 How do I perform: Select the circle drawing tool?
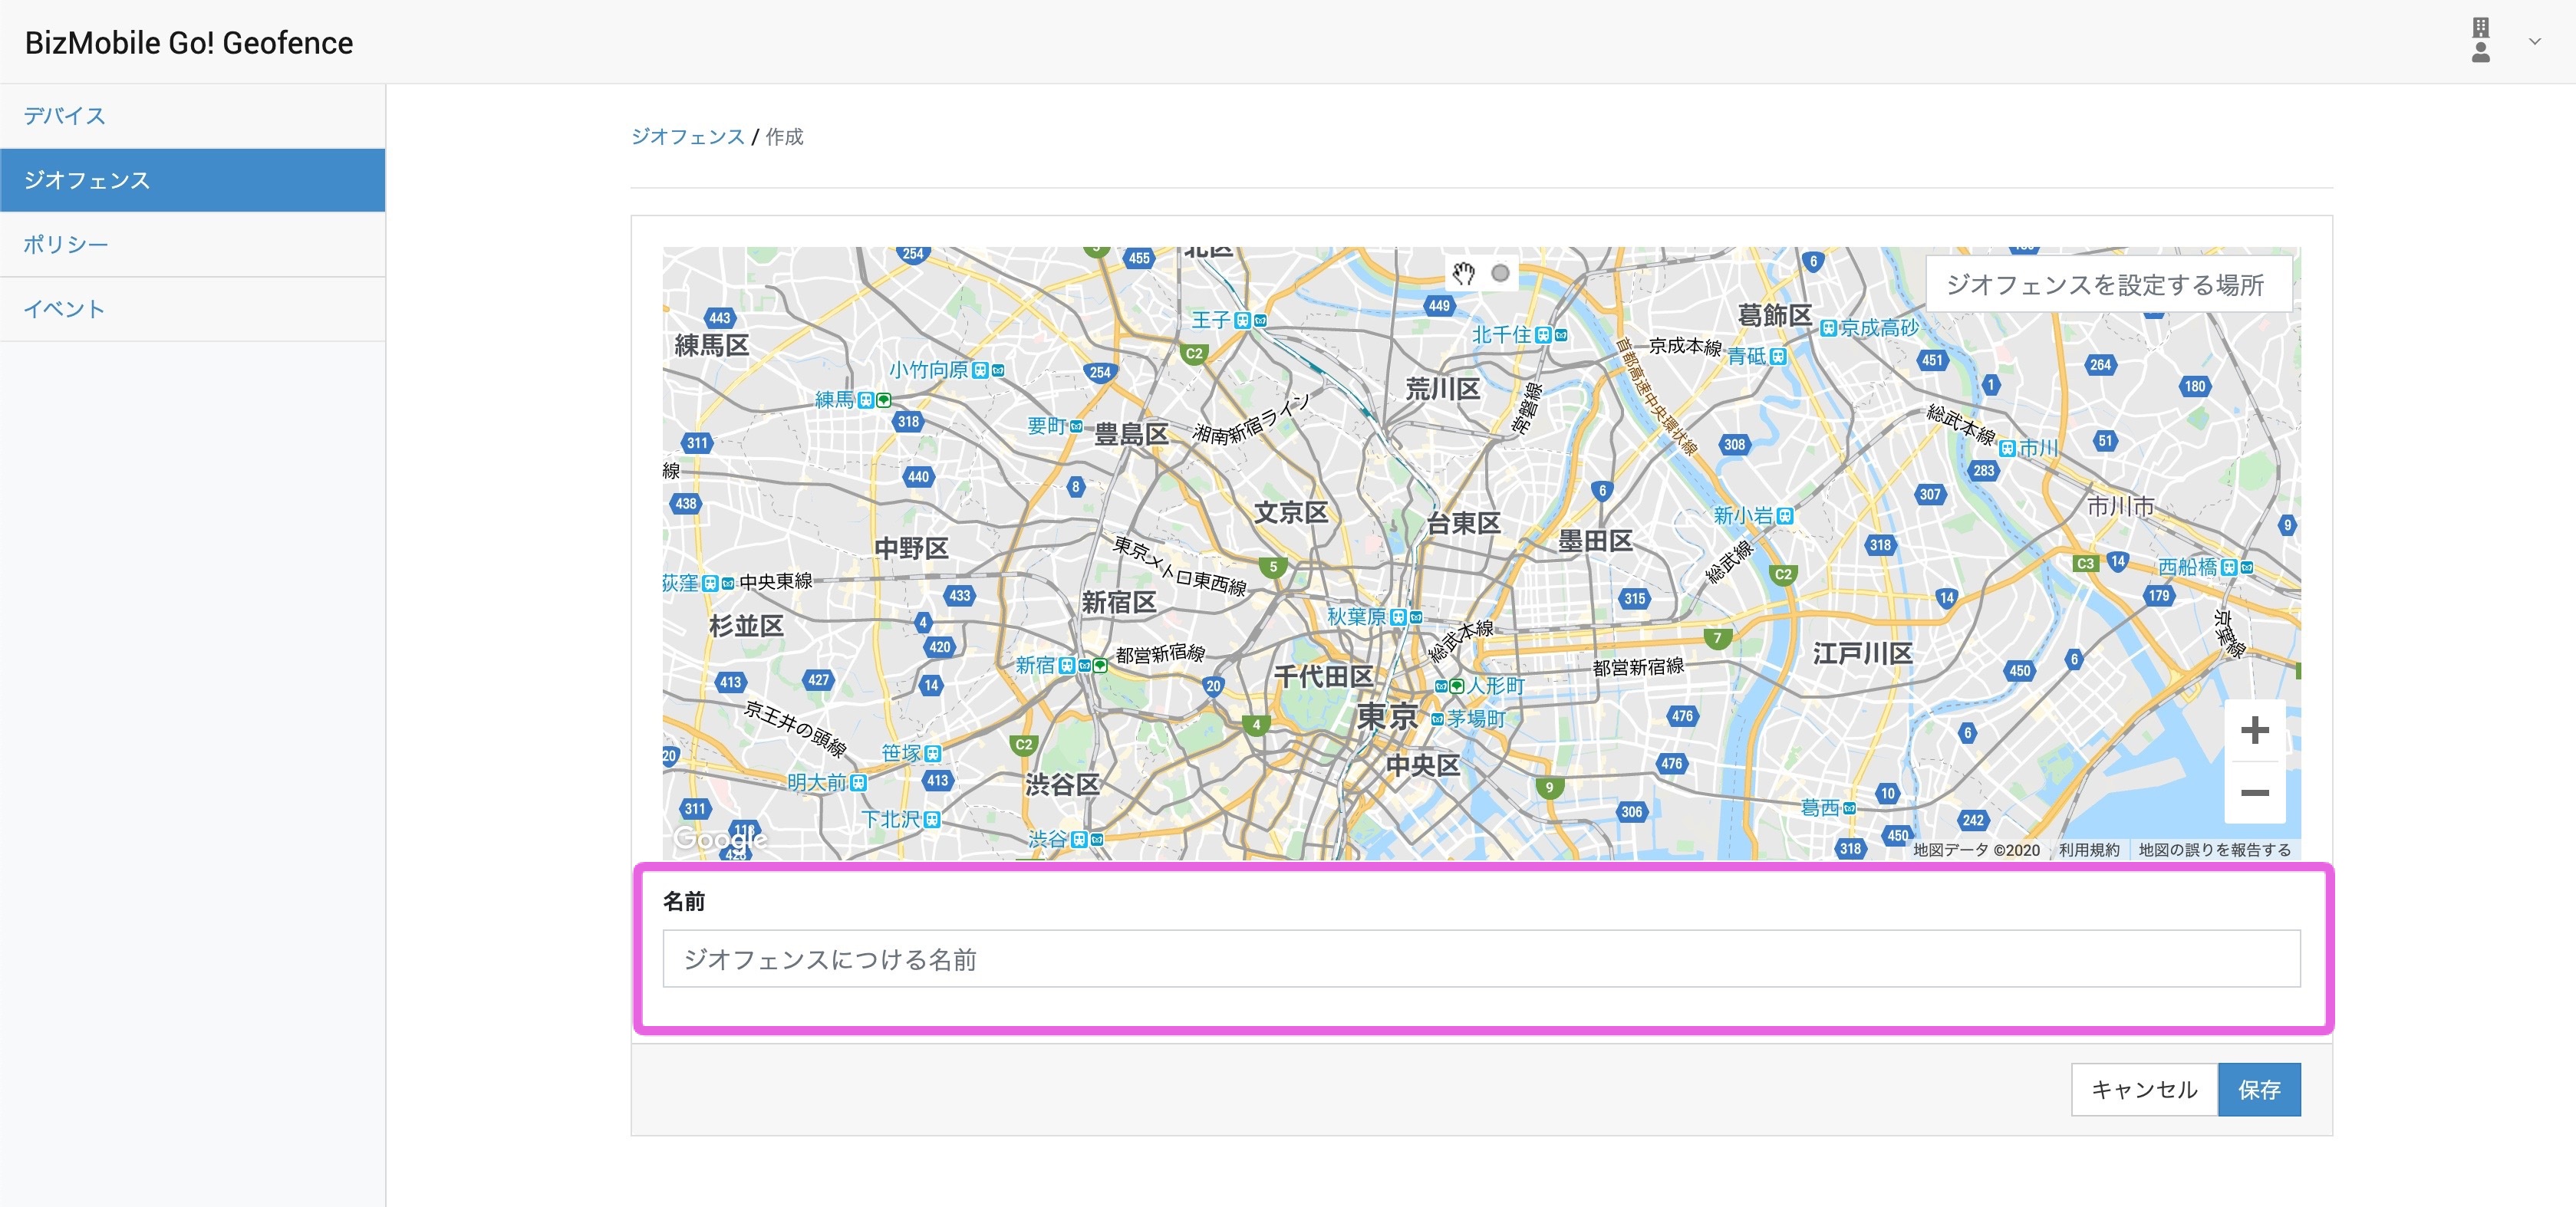1500,273
